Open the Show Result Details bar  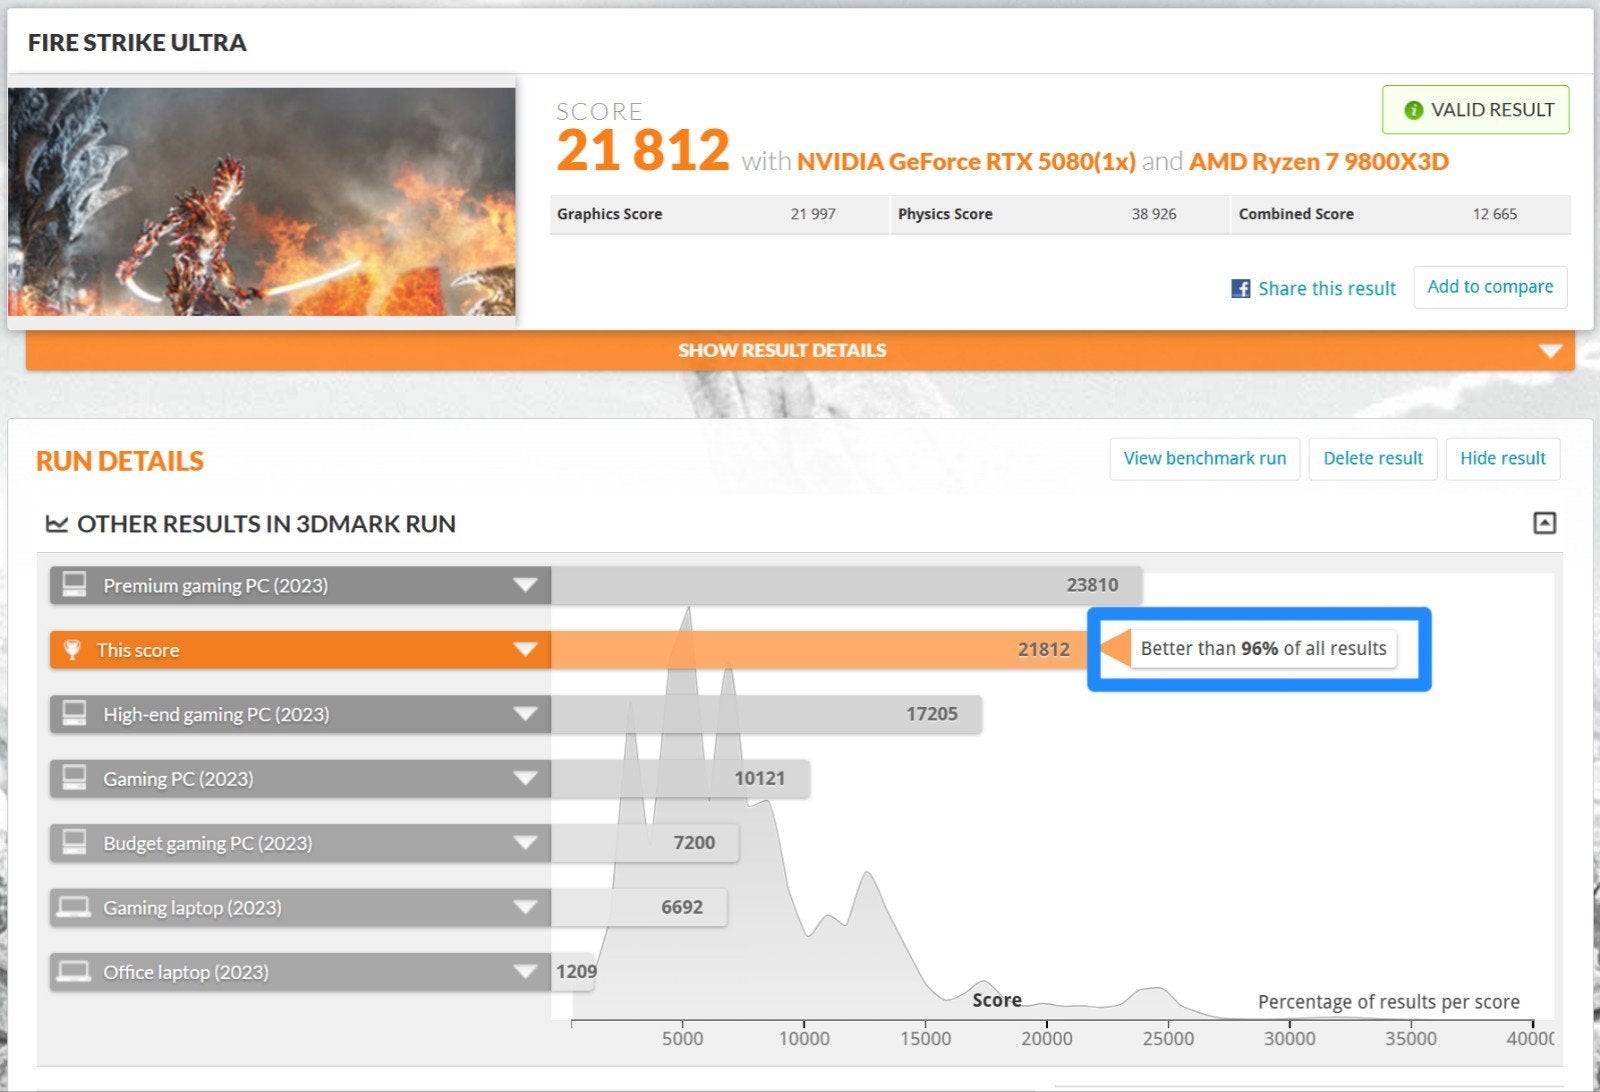[800, 350]
